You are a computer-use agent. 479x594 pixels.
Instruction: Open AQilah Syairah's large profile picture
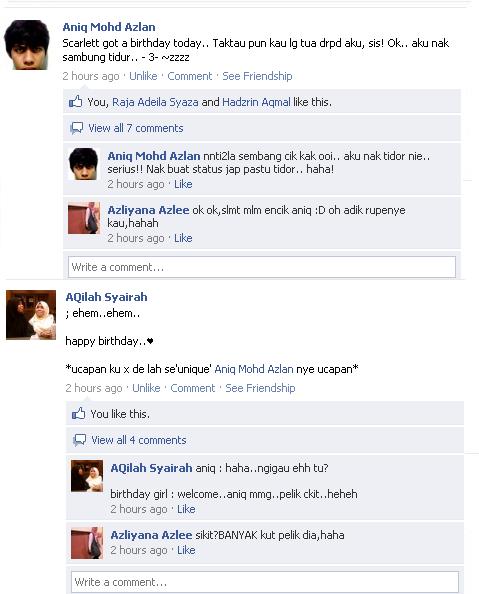coord(31,315)
